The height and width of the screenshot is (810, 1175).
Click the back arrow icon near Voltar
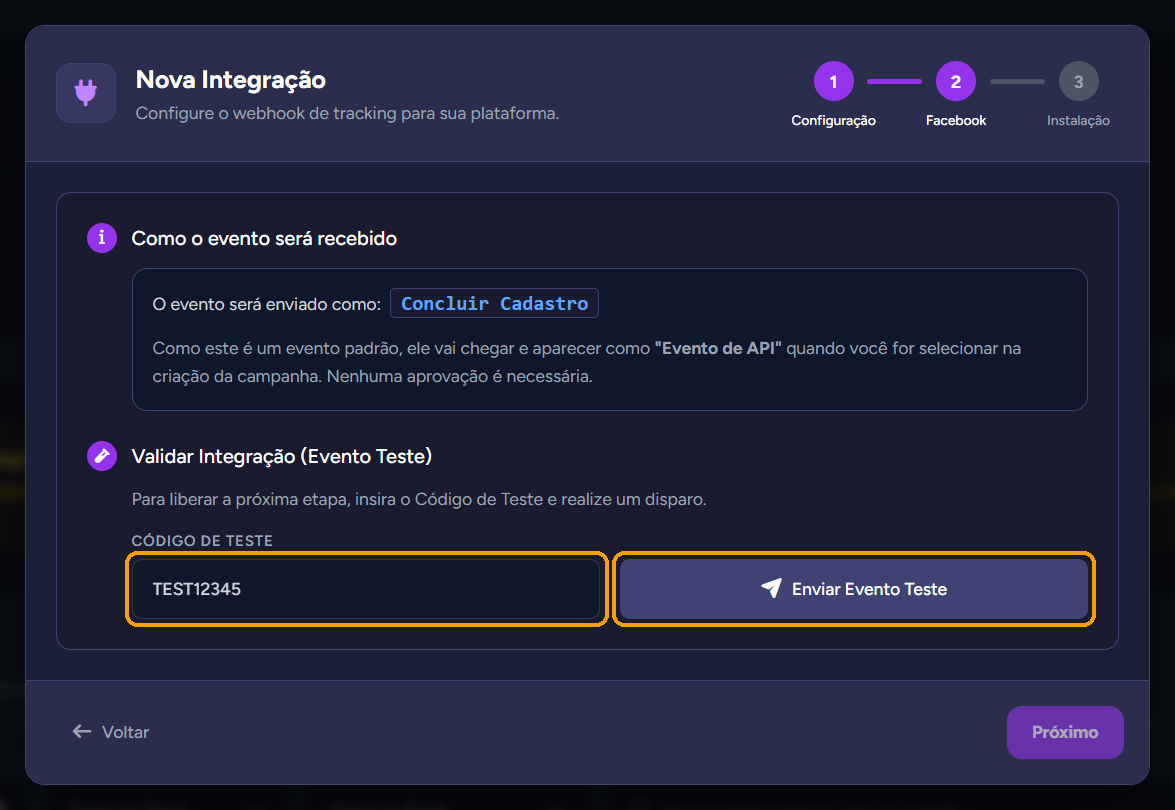82,731
